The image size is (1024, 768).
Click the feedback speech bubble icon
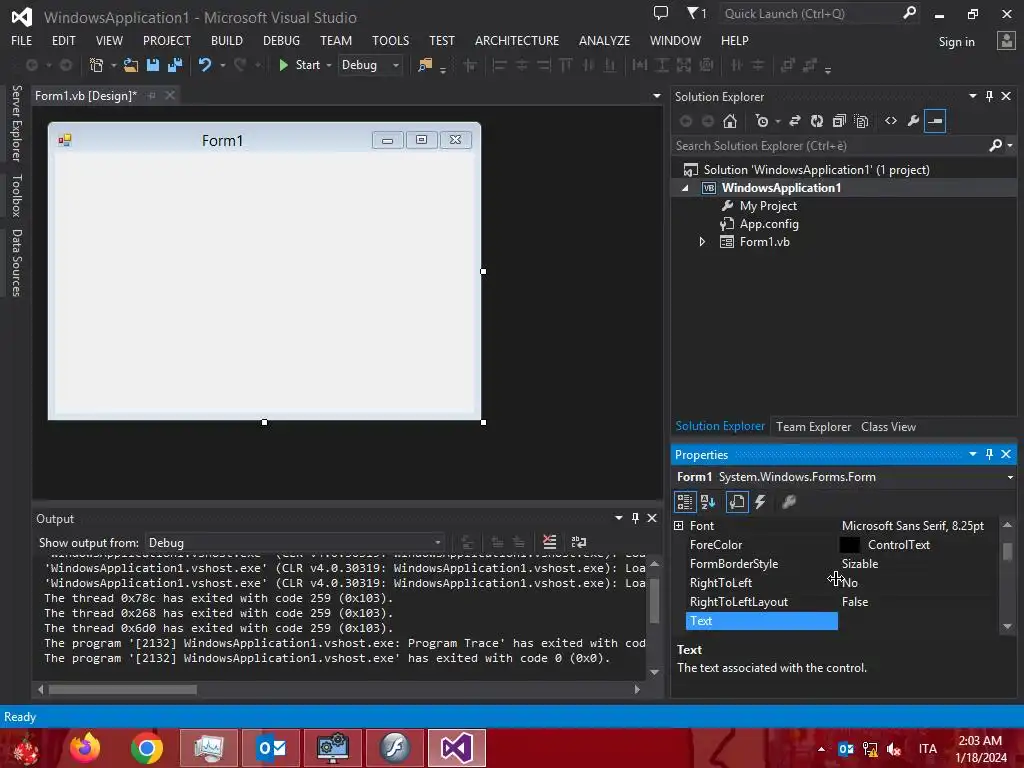[x=661, y=13]
